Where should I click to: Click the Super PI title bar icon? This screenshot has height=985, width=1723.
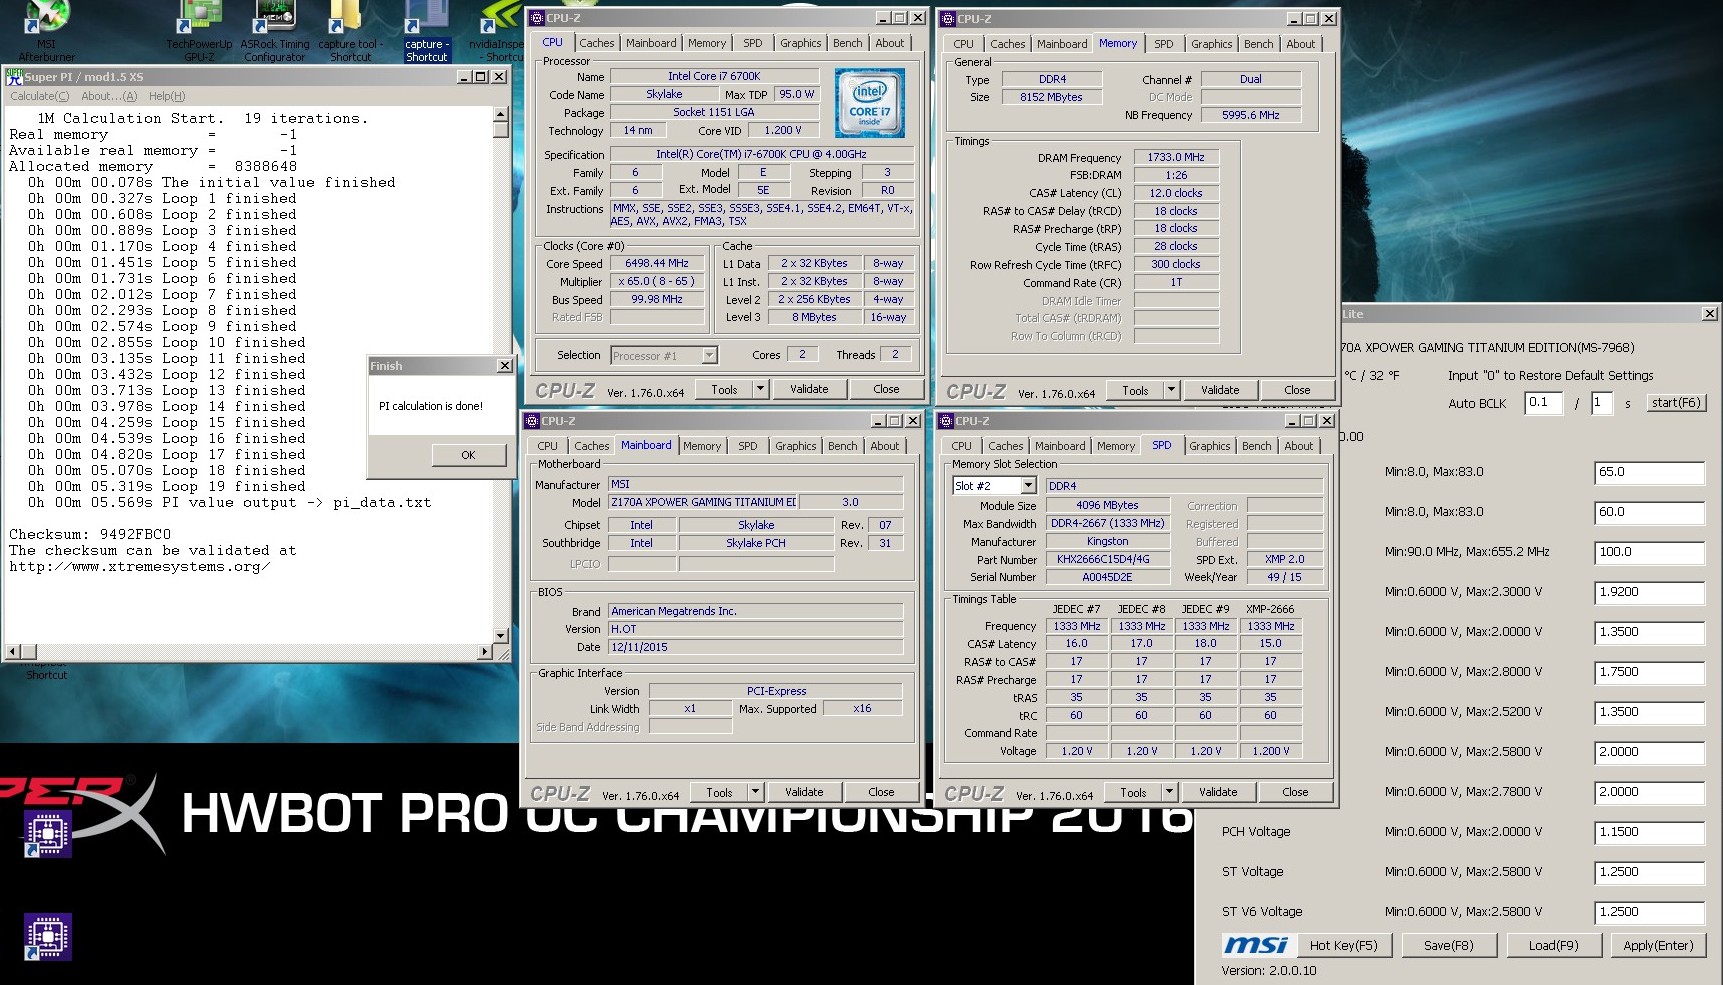coord(15,77)
